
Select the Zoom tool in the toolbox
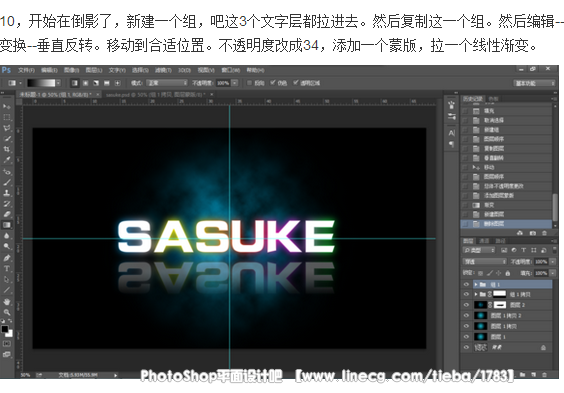click(6, 312)
